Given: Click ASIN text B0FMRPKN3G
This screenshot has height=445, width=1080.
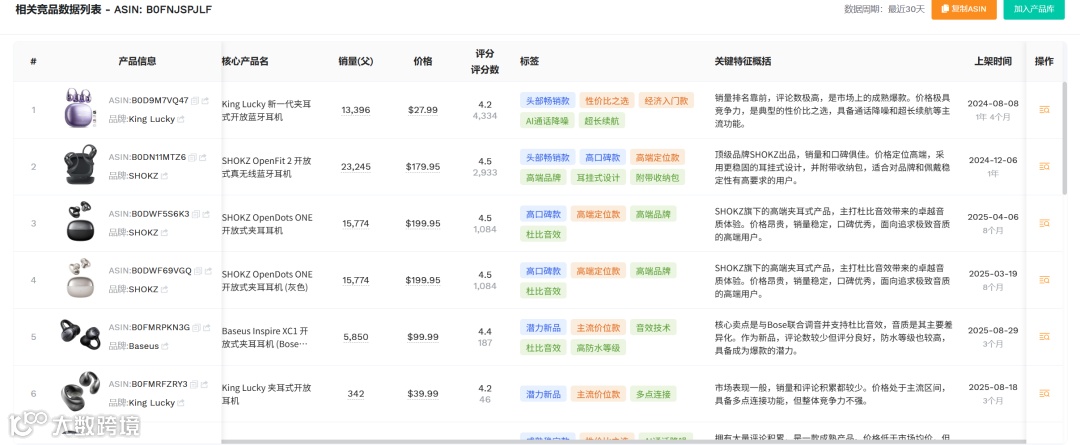Looking at the screenshot, I should tap(160, 327).
